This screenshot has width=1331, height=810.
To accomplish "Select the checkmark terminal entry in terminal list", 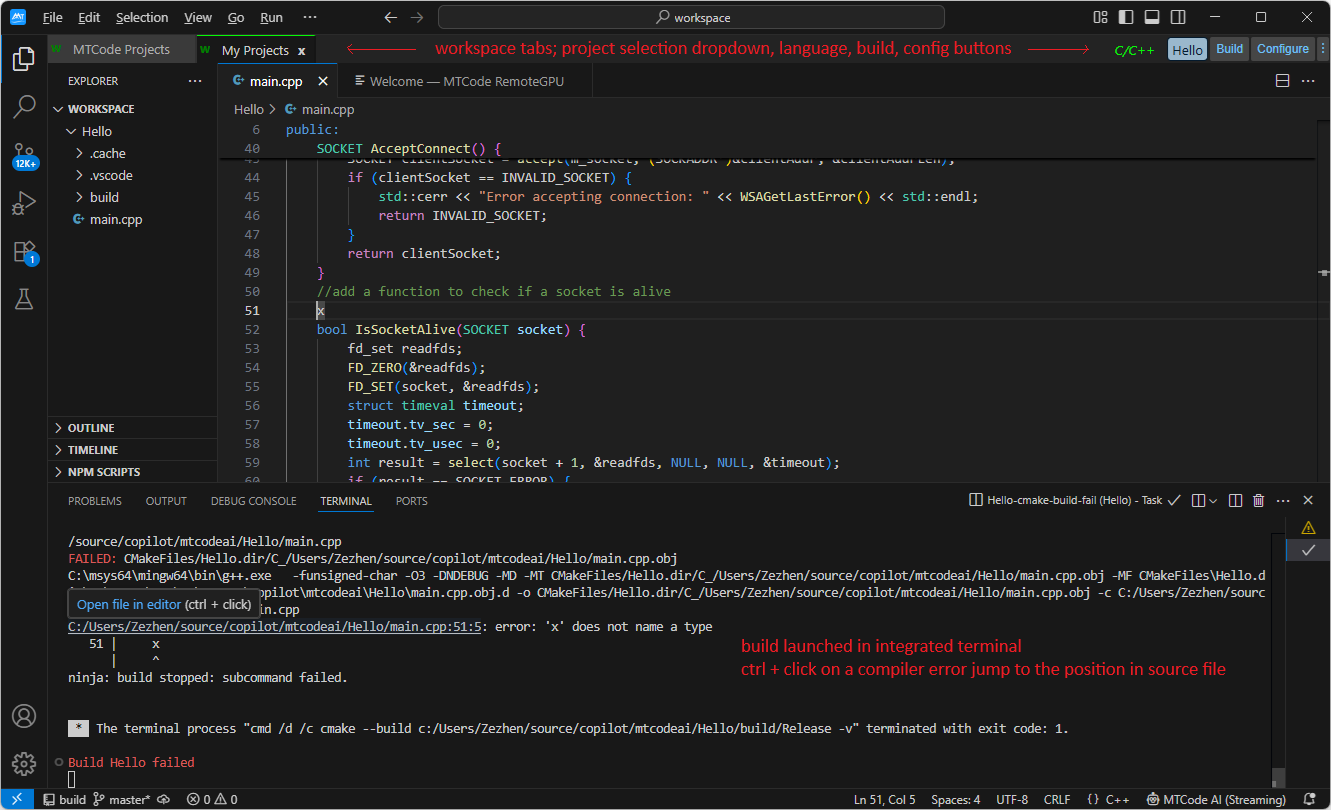I will (x=1308, y=550).
